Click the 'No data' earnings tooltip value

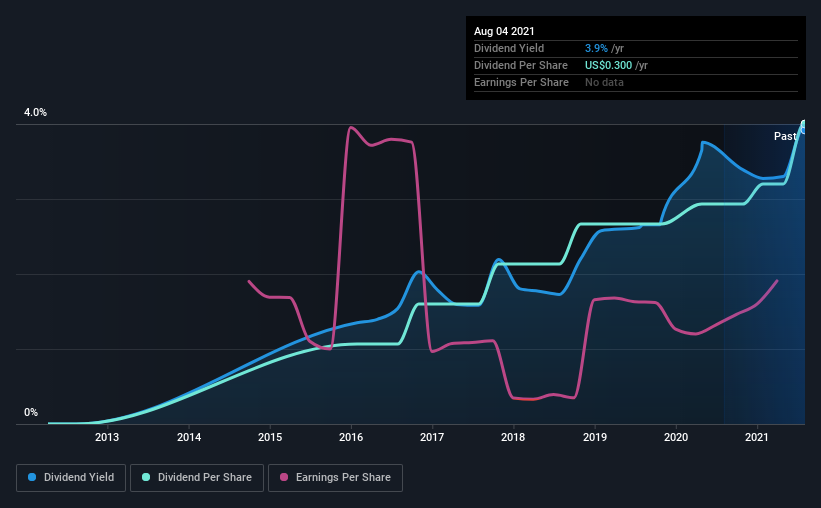(604, 82)
